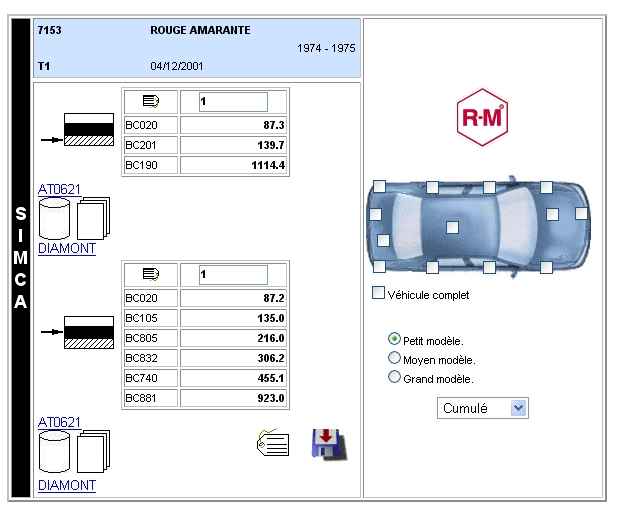This screenshot has height=510, width=618.
Task: Open the second DIAMONT link
Action: pos(67,485)
